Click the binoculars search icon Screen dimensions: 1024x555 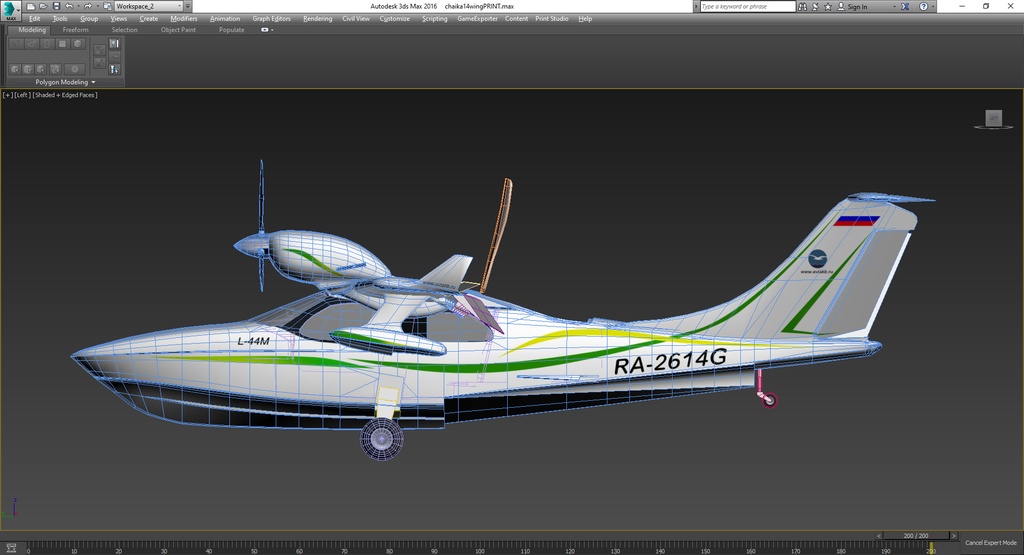click(803, 7)
